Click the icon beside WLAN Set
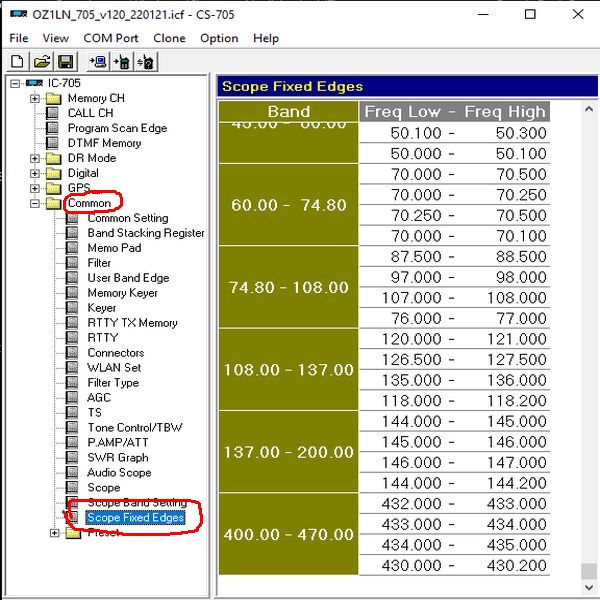This screenshot has width=600, height=600. pyautogui.click(x=72, y=367)
